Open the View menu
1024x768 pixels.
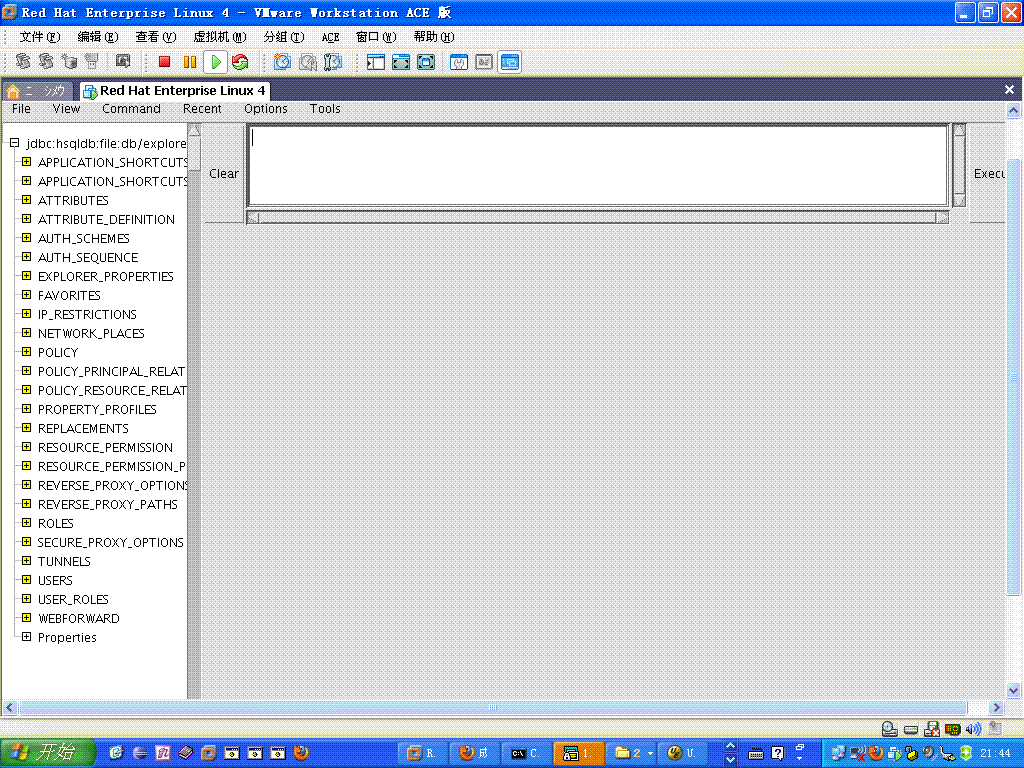66,109
